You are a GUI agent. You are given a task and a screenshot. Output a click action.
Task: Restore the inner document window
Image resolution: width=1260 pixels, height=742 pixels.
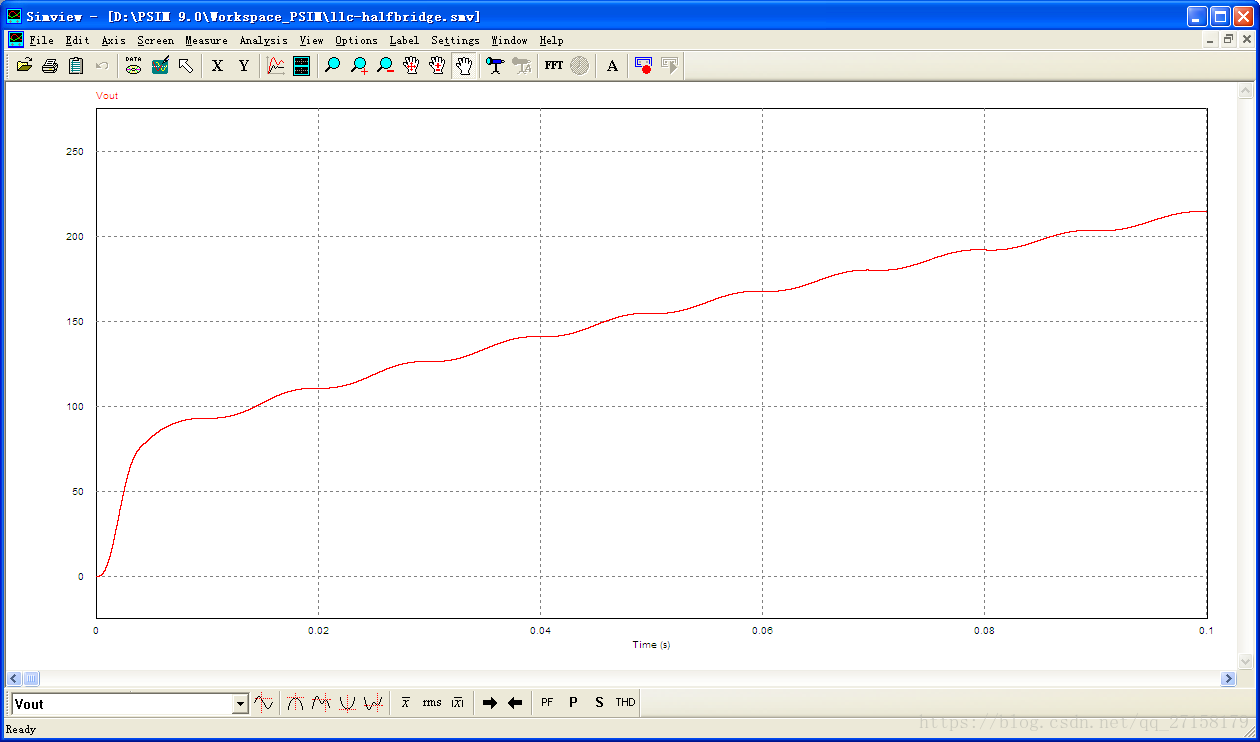[x=1229, y=40]
